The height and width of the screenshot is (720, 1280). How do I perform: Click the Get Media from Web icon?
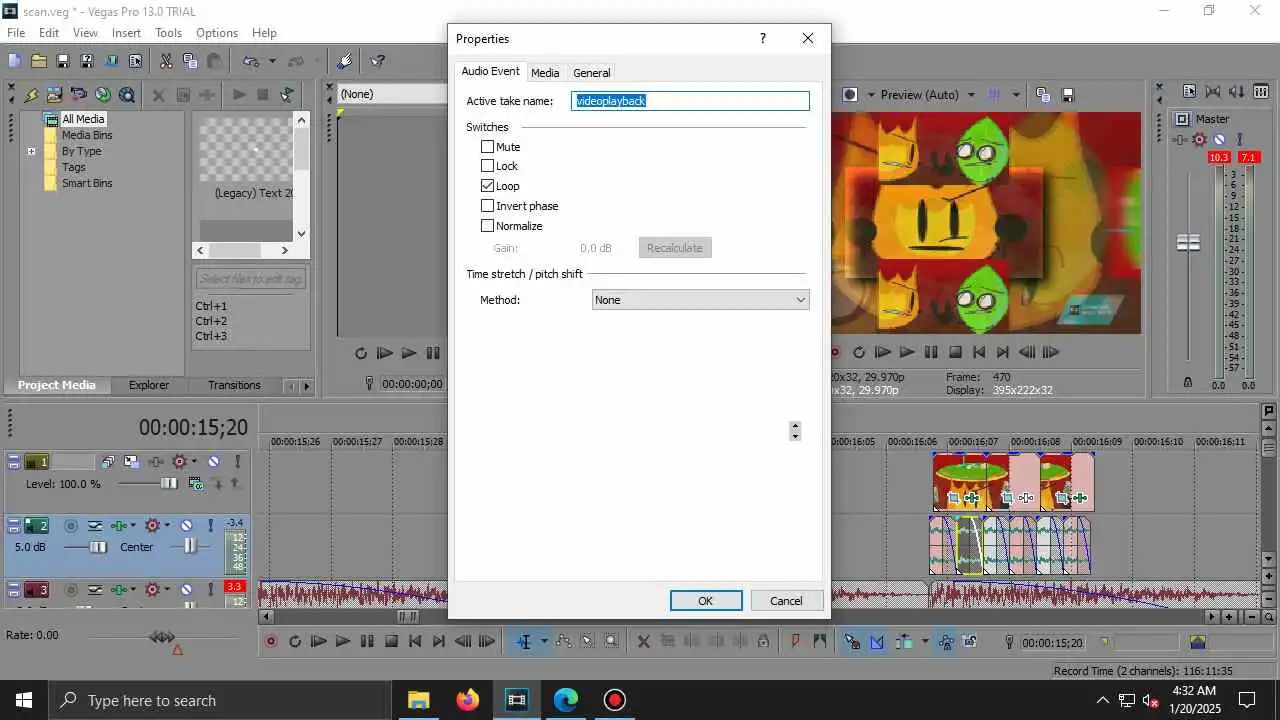[127, 95]
